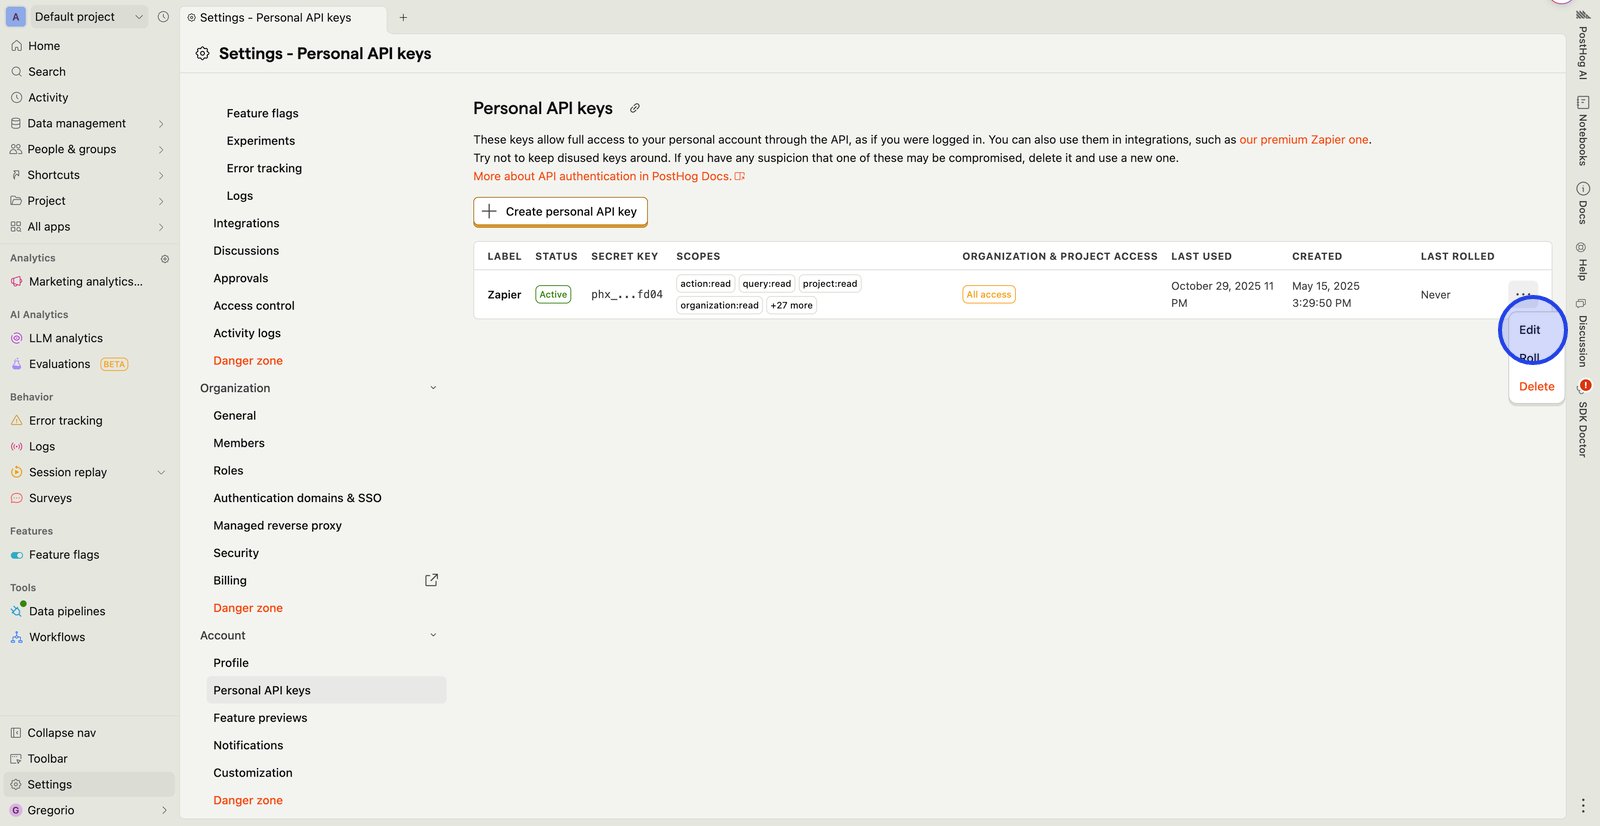Screen dimensions: 1600x826
Task: Select the Settings - Personal API keys tab
Action: click(x=275, y=17)
